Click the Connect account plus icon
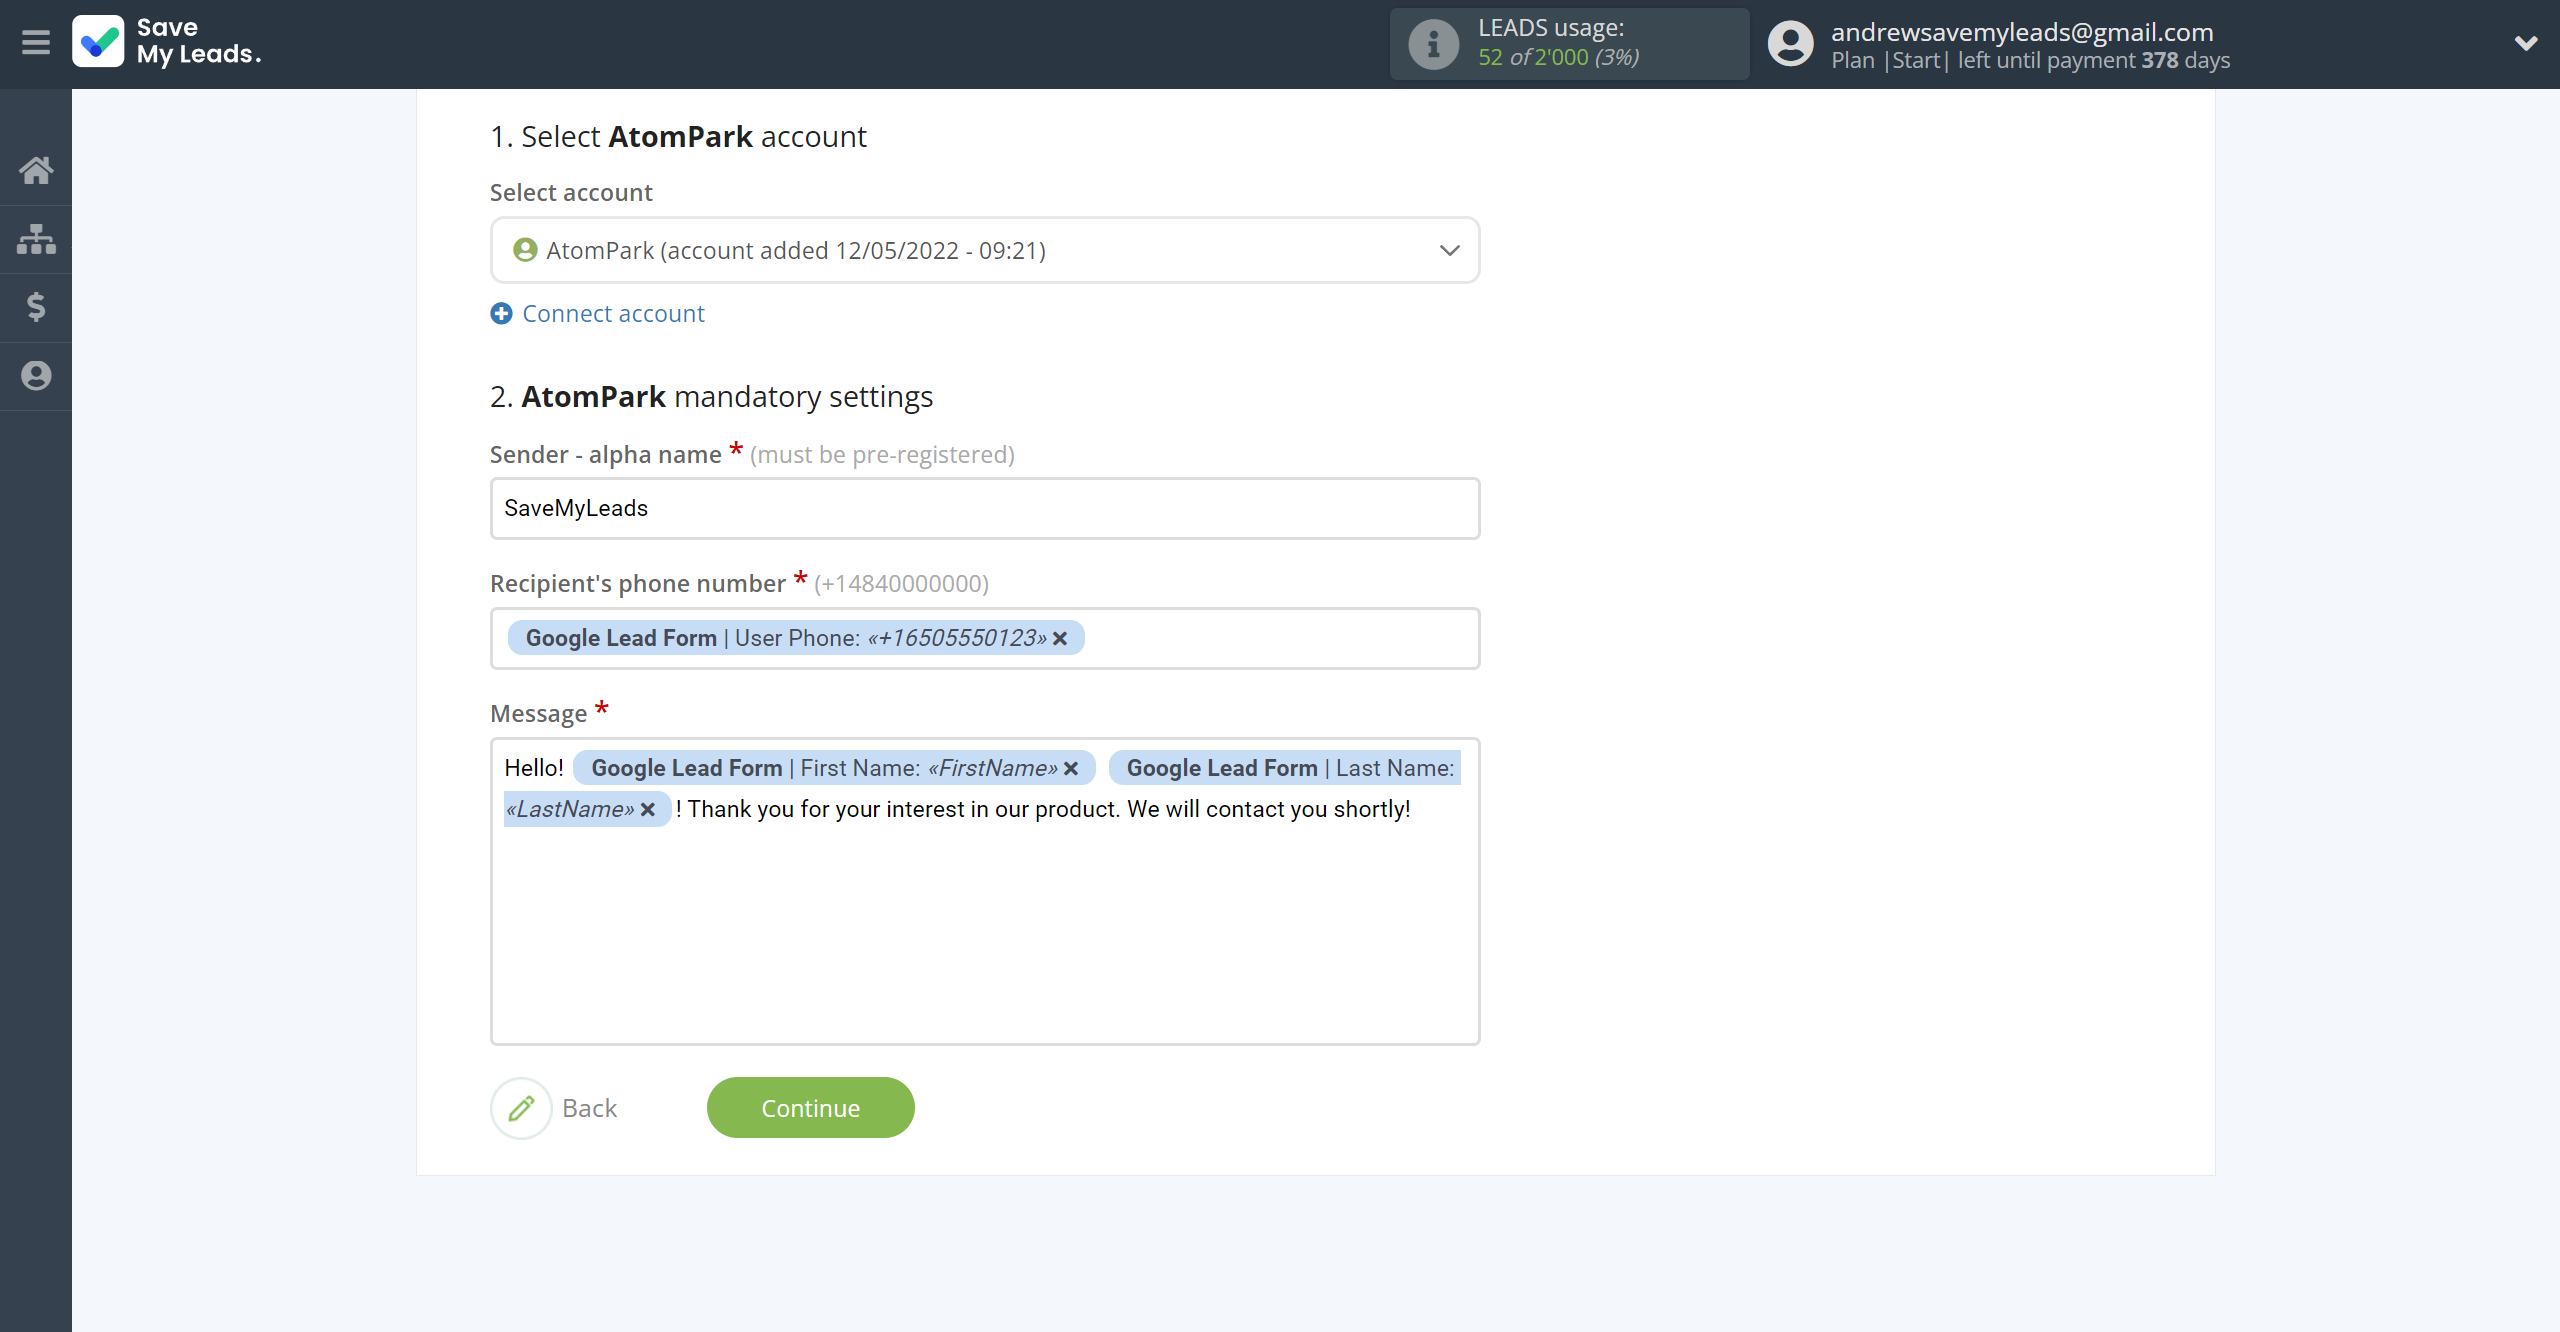2560x1332 pixels. coord(501,314)
